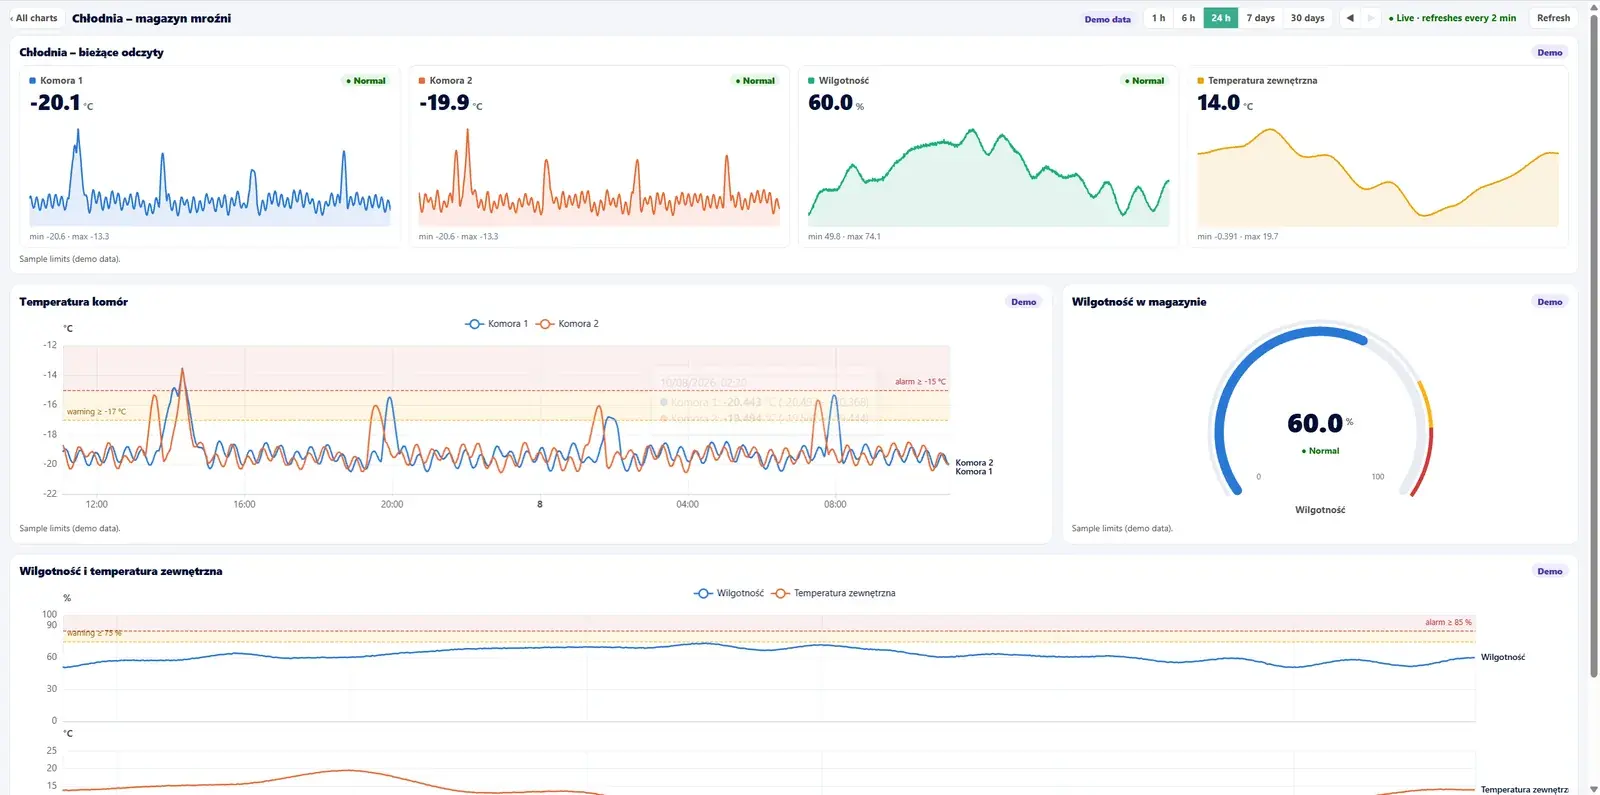1600x795 pixels.
Task: Click Demo badge of Wilgotność i temperatura zewnętrzna
Action: tap(1549, 571)
